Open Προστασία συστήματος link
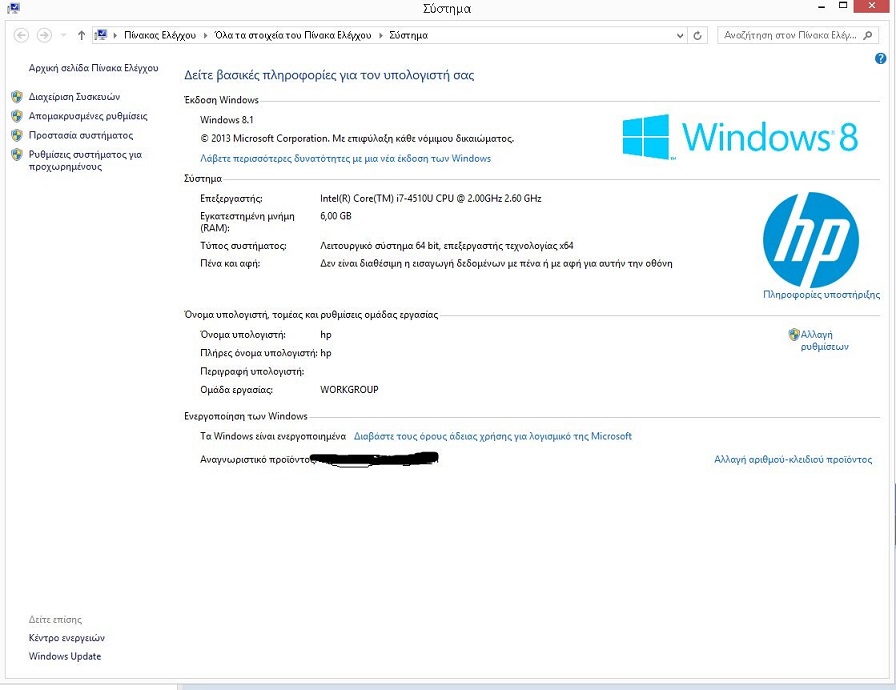Viewport: 896px width, 690px height. click(x=81, y=135)
